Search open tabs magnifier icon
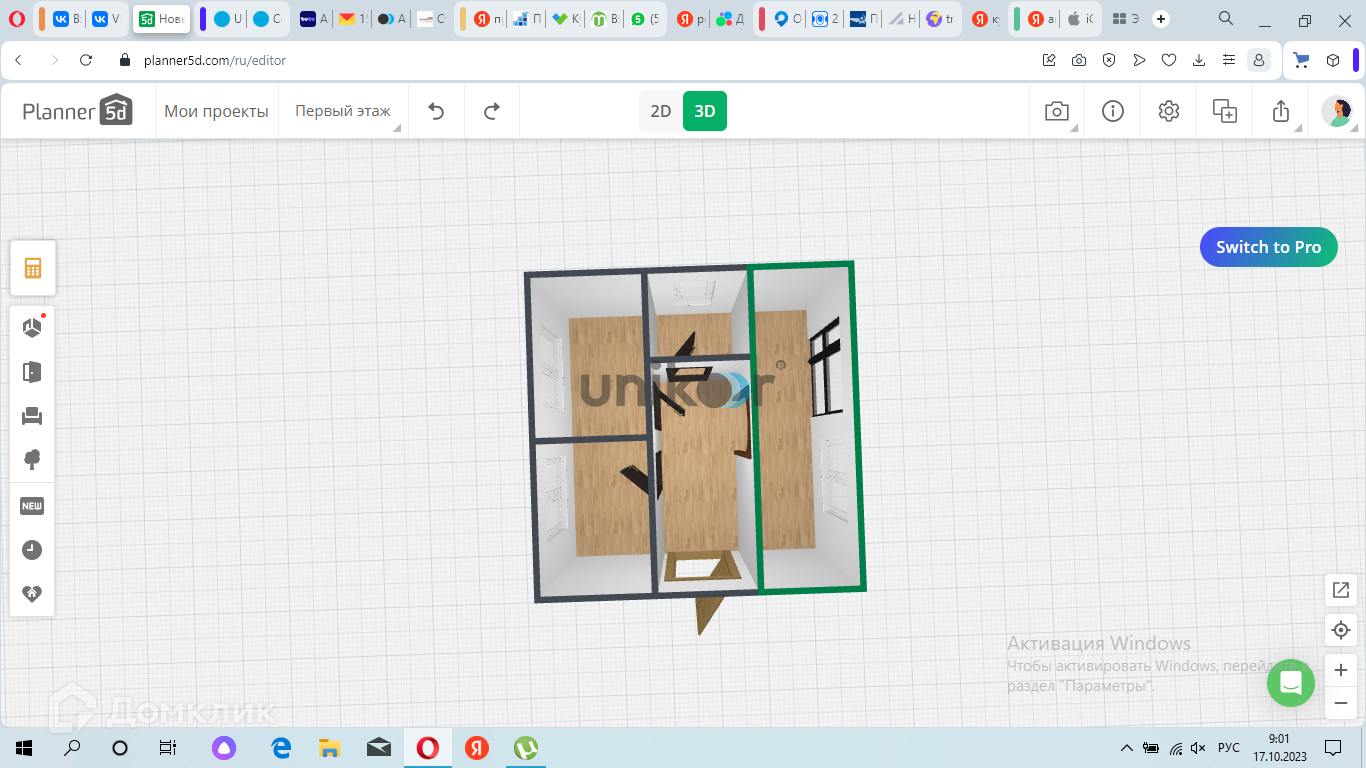1366x768 pixels. tap(1226, 19)
